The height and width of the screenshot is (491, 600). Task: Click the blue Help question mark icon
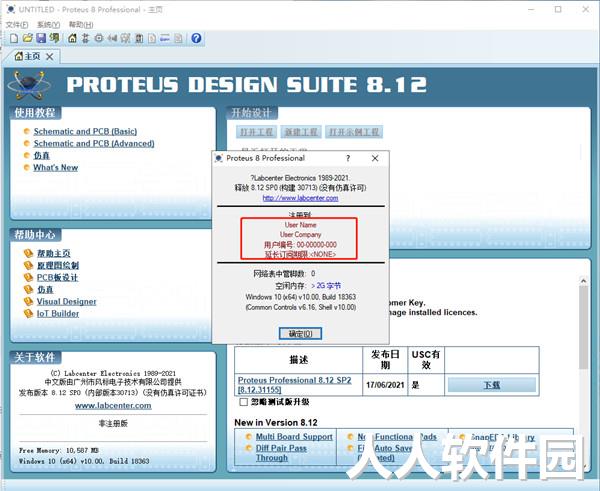coord(196,38)
